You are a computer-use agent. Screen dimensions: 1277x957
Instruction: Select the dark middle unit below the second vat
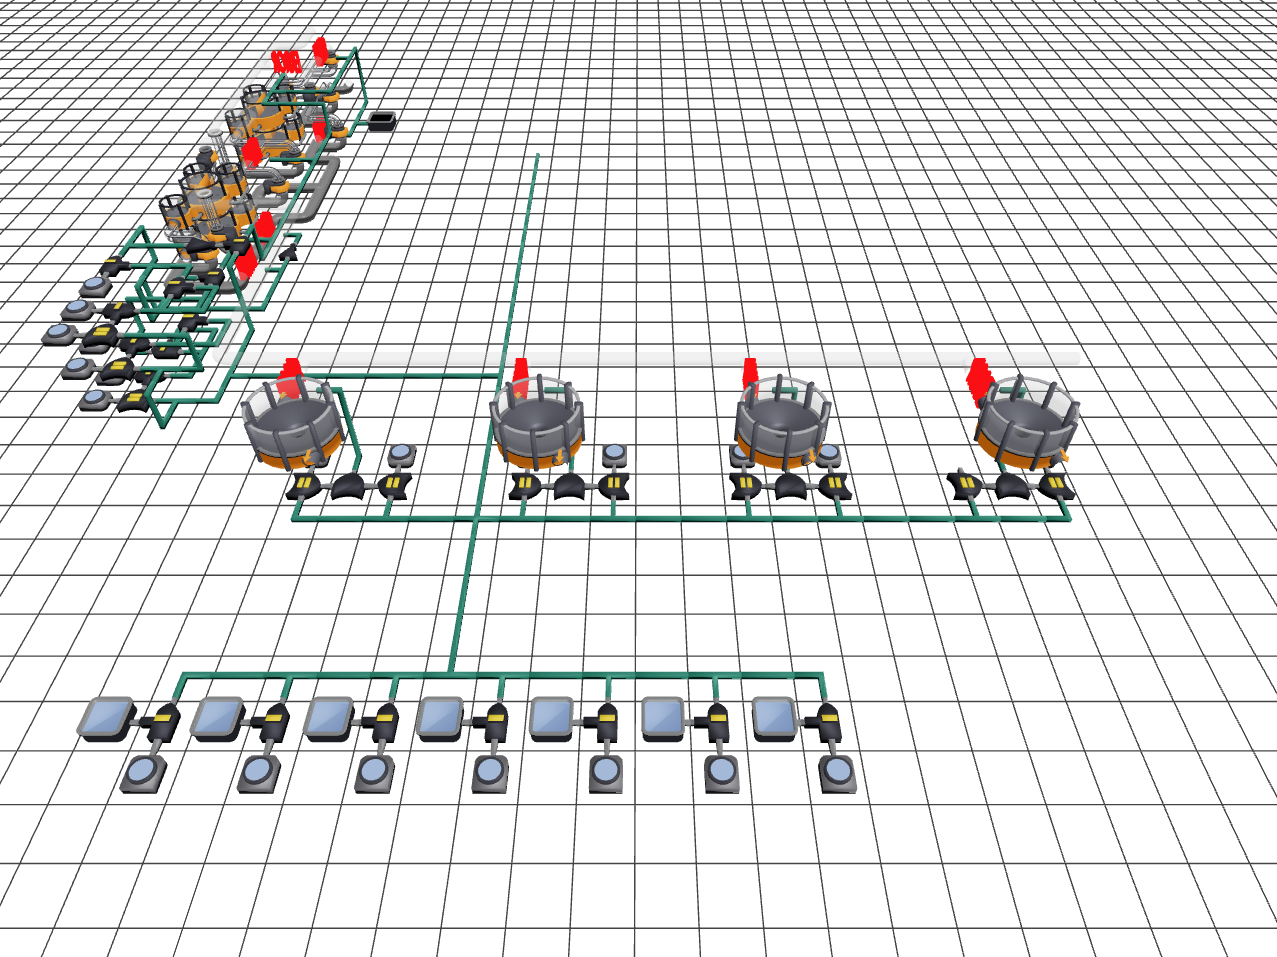[x=568, y=487]
